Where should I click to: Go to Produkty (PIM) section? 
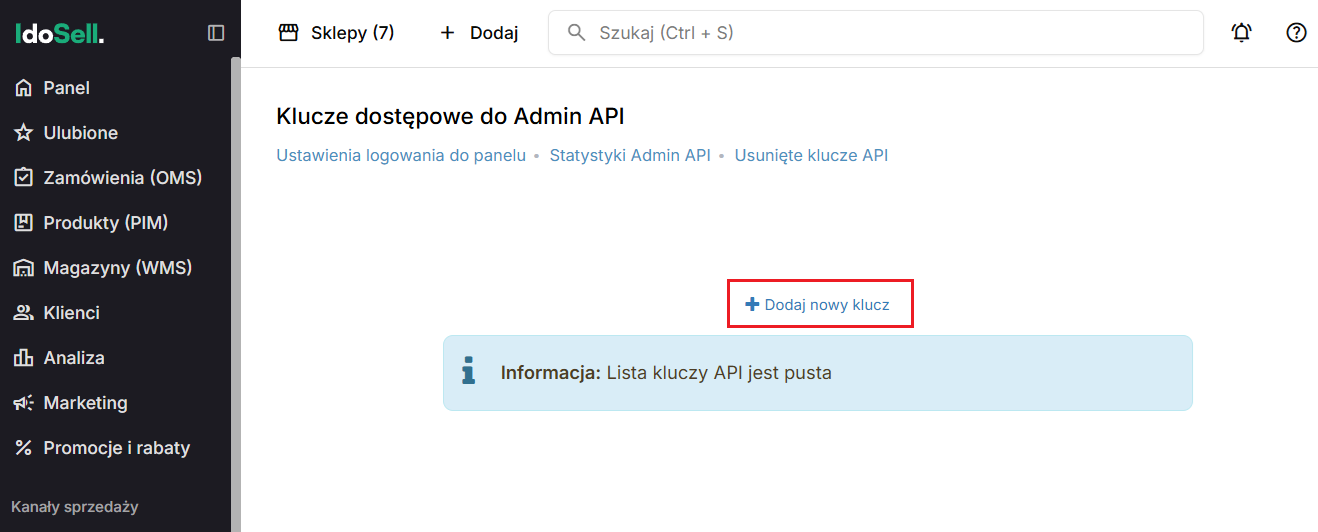coord(105,223)
